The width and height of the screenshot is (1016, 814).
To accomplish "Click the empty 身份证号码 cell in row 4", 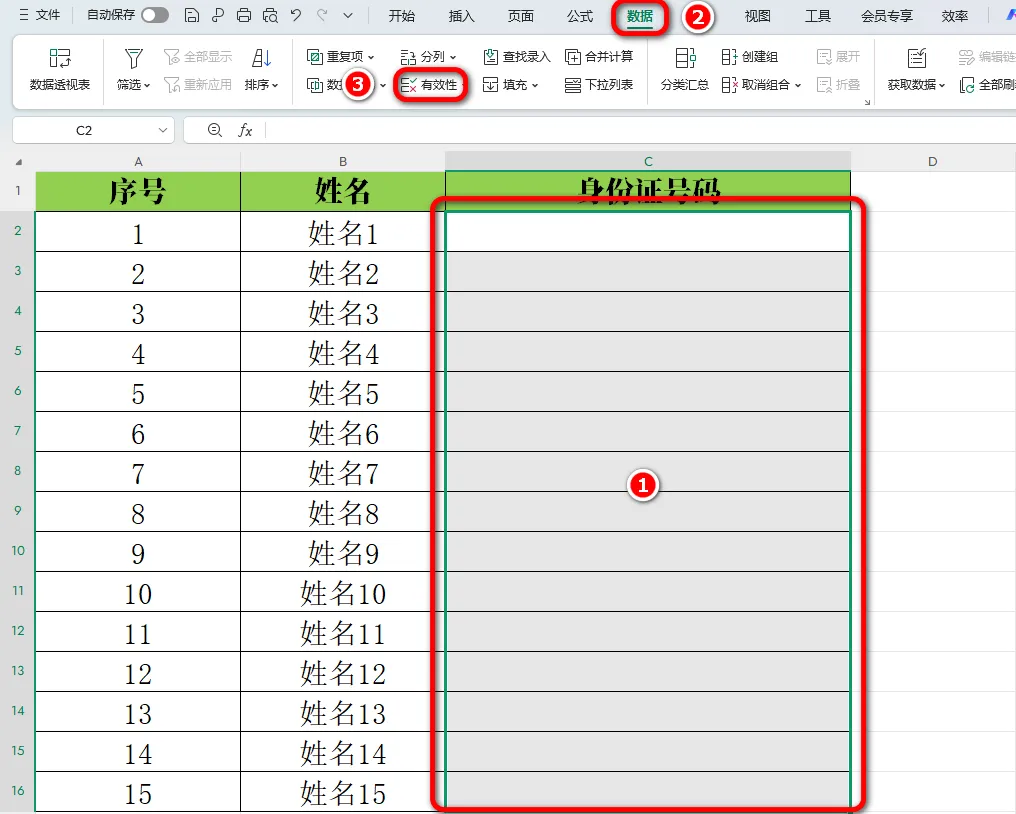I will click(x=648, y=312).
